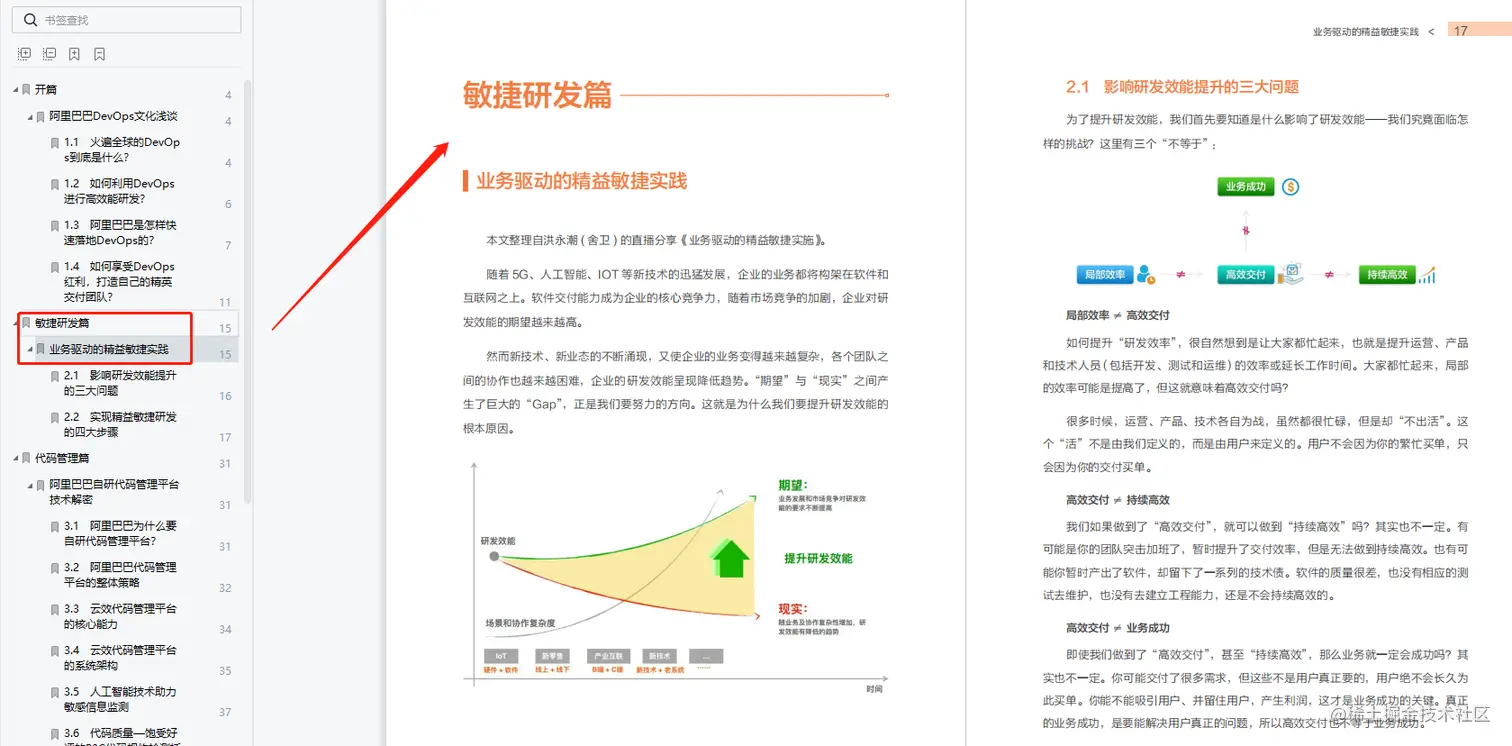Click the add-bookmark icon in the toolbar
This screenshot has height=746, width=1512.
[x=74, y=54]
